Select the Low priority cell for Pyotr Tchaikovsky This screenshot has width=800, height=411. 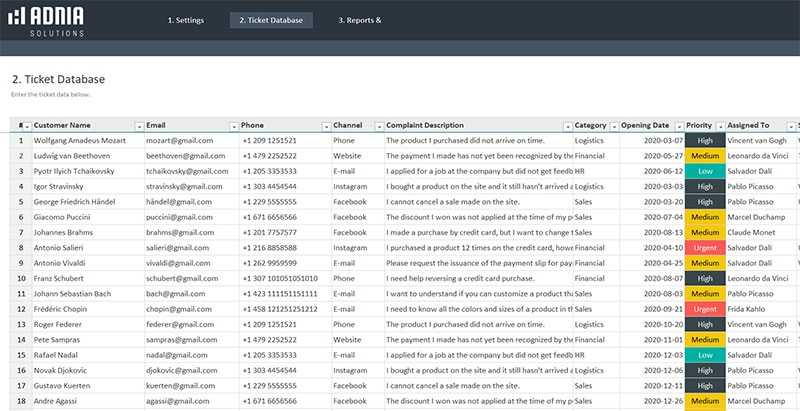(705, 171)
